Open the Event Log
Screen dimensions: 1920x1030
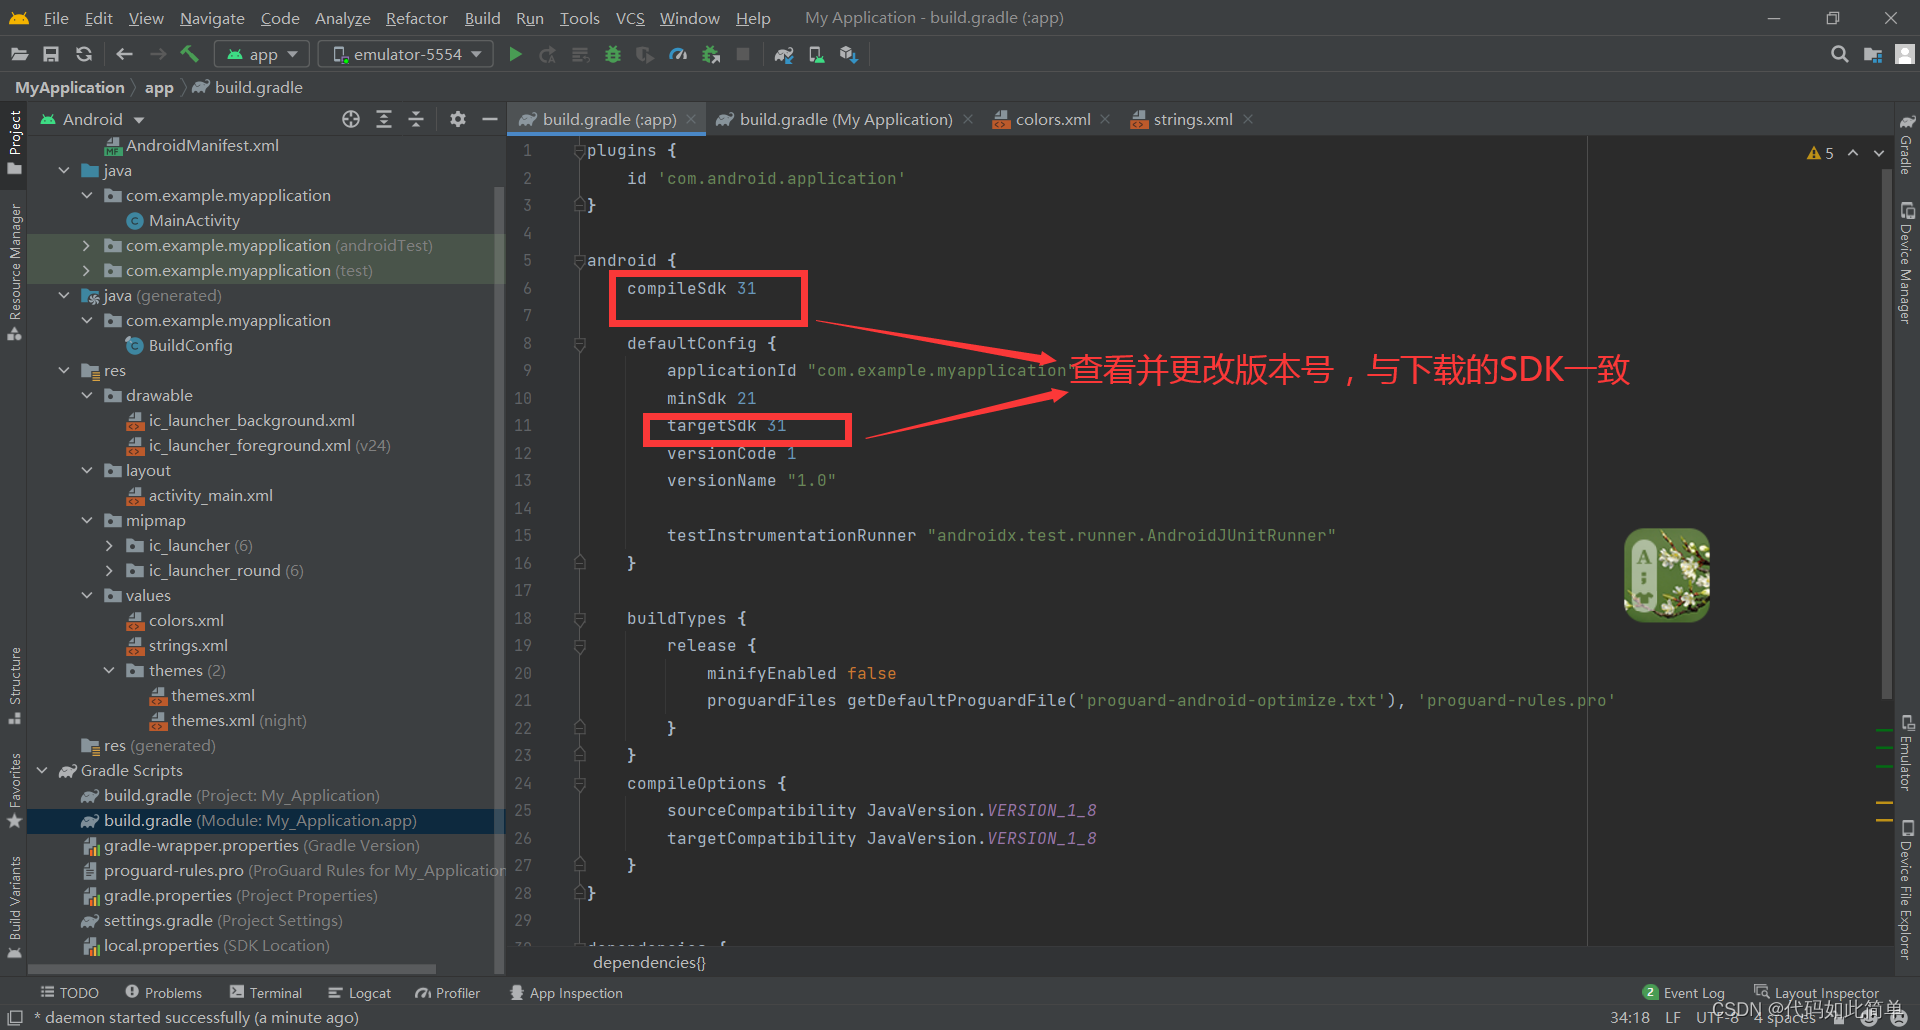pyautogui.click(x=1683, y=992)
